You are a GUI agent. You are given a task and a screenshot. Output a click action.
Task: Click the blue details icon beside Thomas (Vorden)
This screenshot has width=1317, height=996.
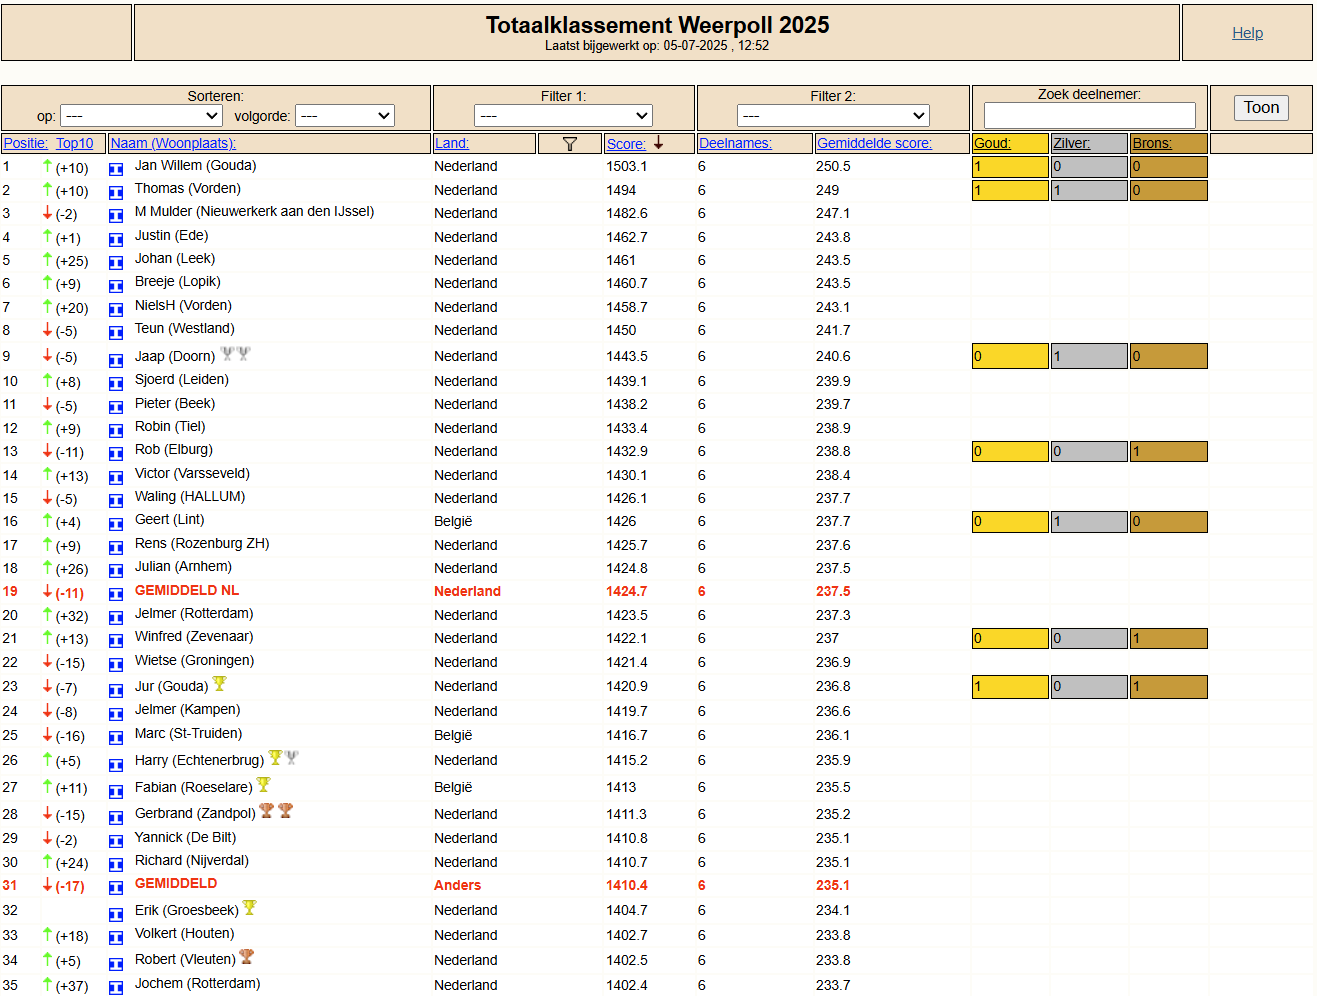[x=116, y=192]
